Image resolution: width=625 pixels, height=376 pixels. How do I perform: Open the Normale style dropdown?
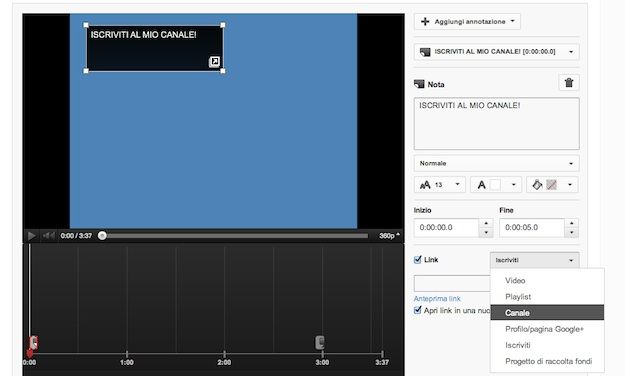pyautogui.click(x=497, y=163)
